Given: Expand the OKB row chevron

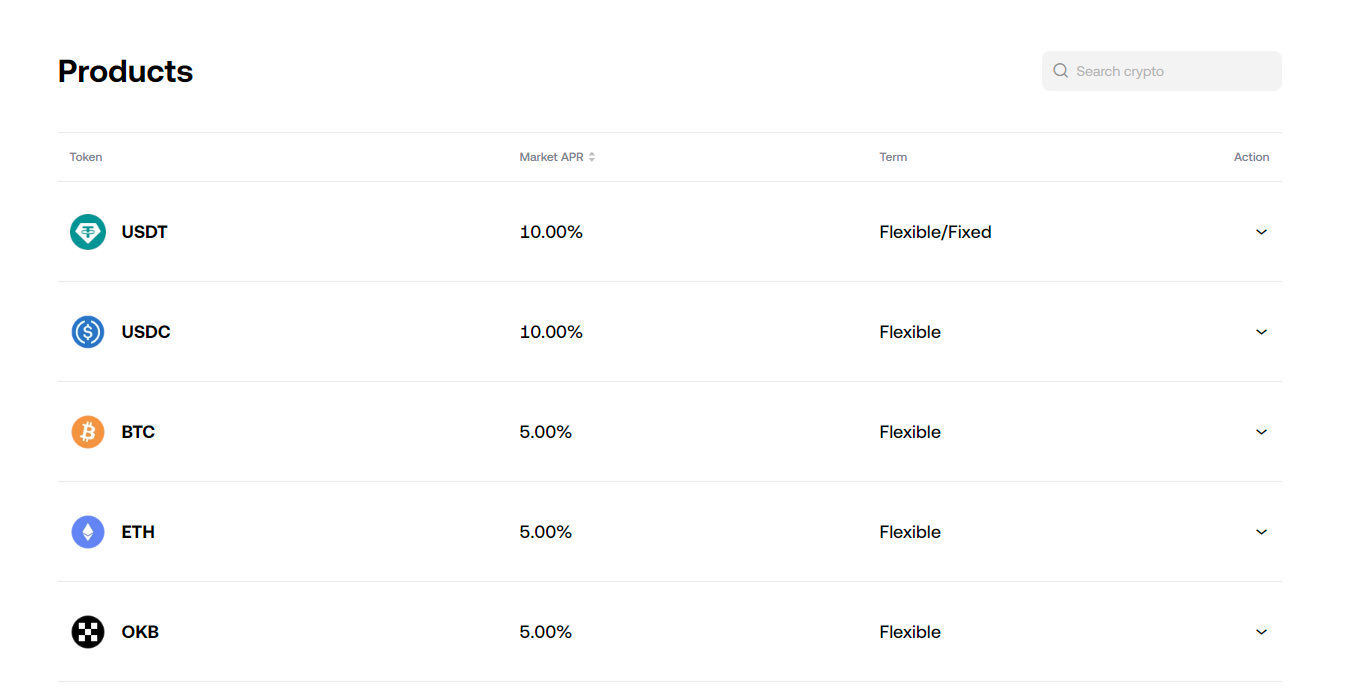Looking at the screenshot, I should point(1261,632).
